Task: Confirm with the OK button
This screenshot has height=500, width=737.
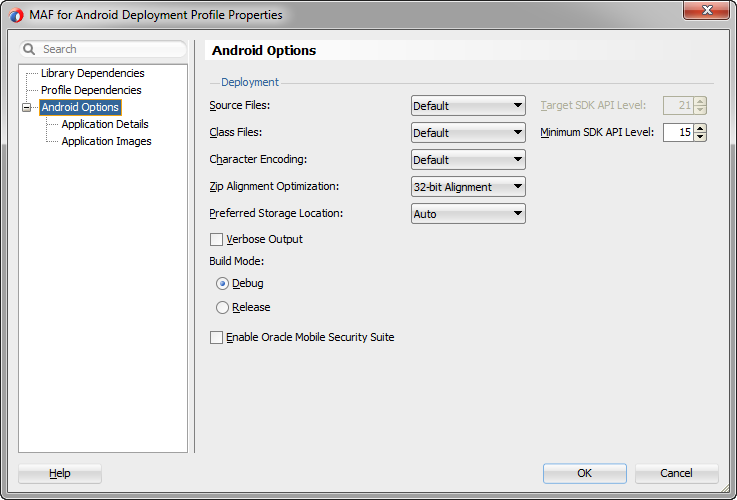Action: [x=585, y=473]
